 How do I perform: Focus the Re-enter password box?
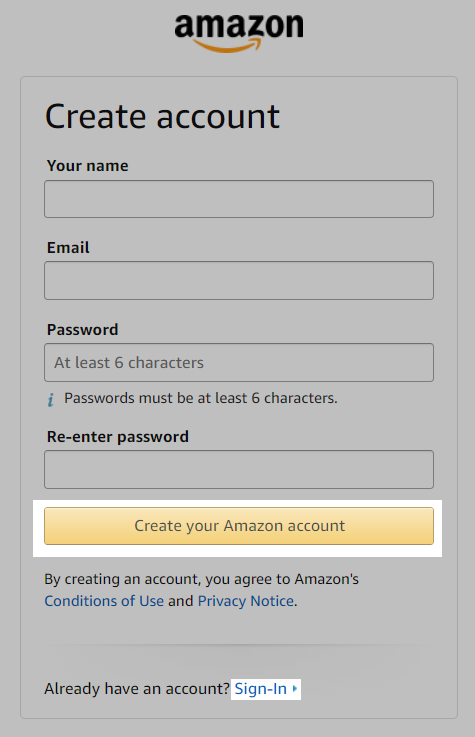(239, 470)
